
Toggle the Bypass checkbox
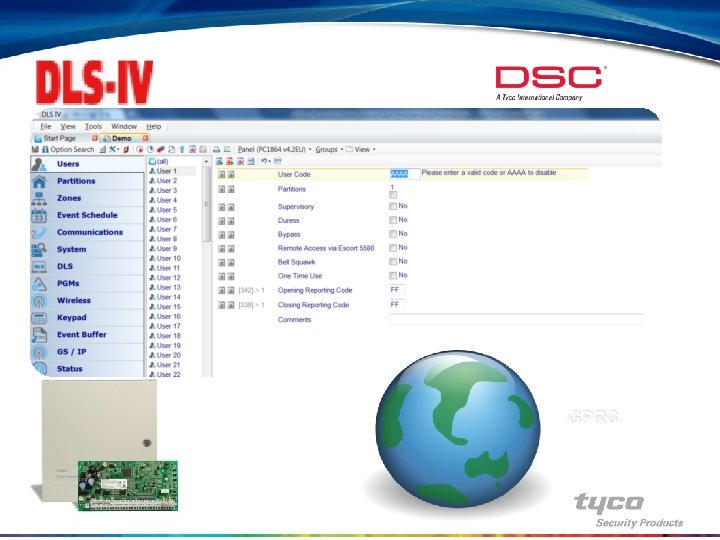point(393,234)
